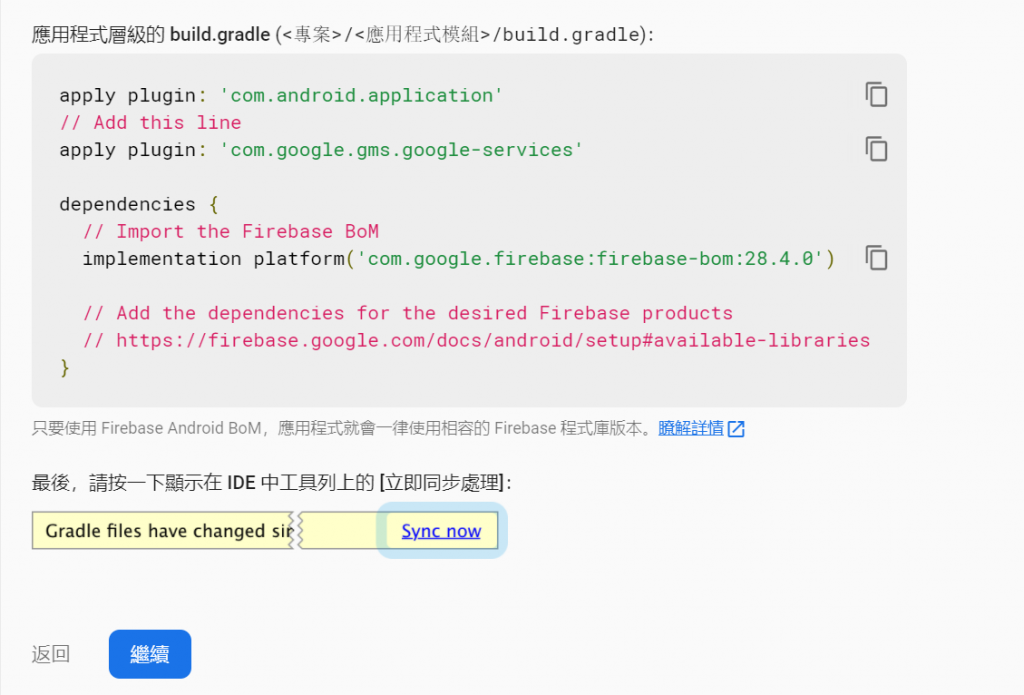Click the firebase-bom:28.4.0 dependency string

(x=590, y=258)
